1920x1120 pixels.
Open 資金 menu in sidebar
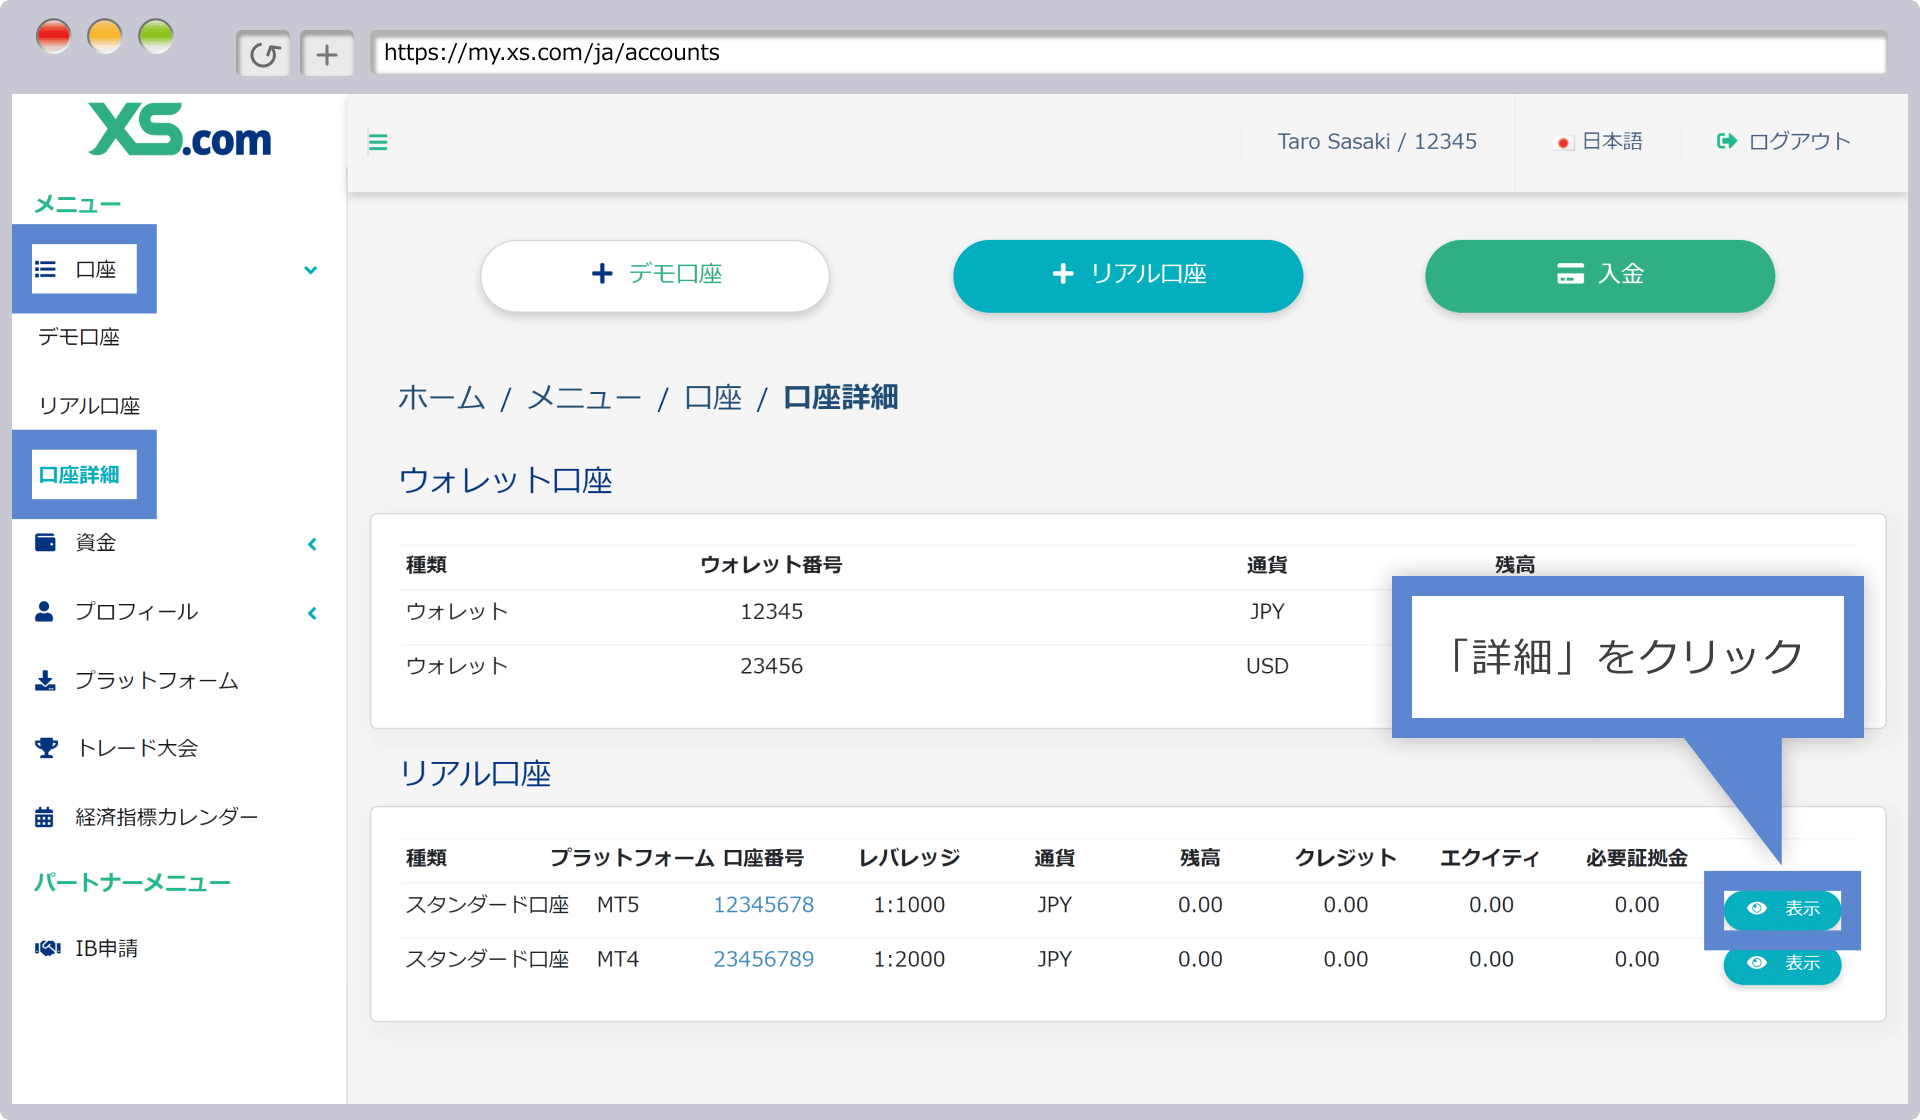pyautogui.click(x=96, y=542)
